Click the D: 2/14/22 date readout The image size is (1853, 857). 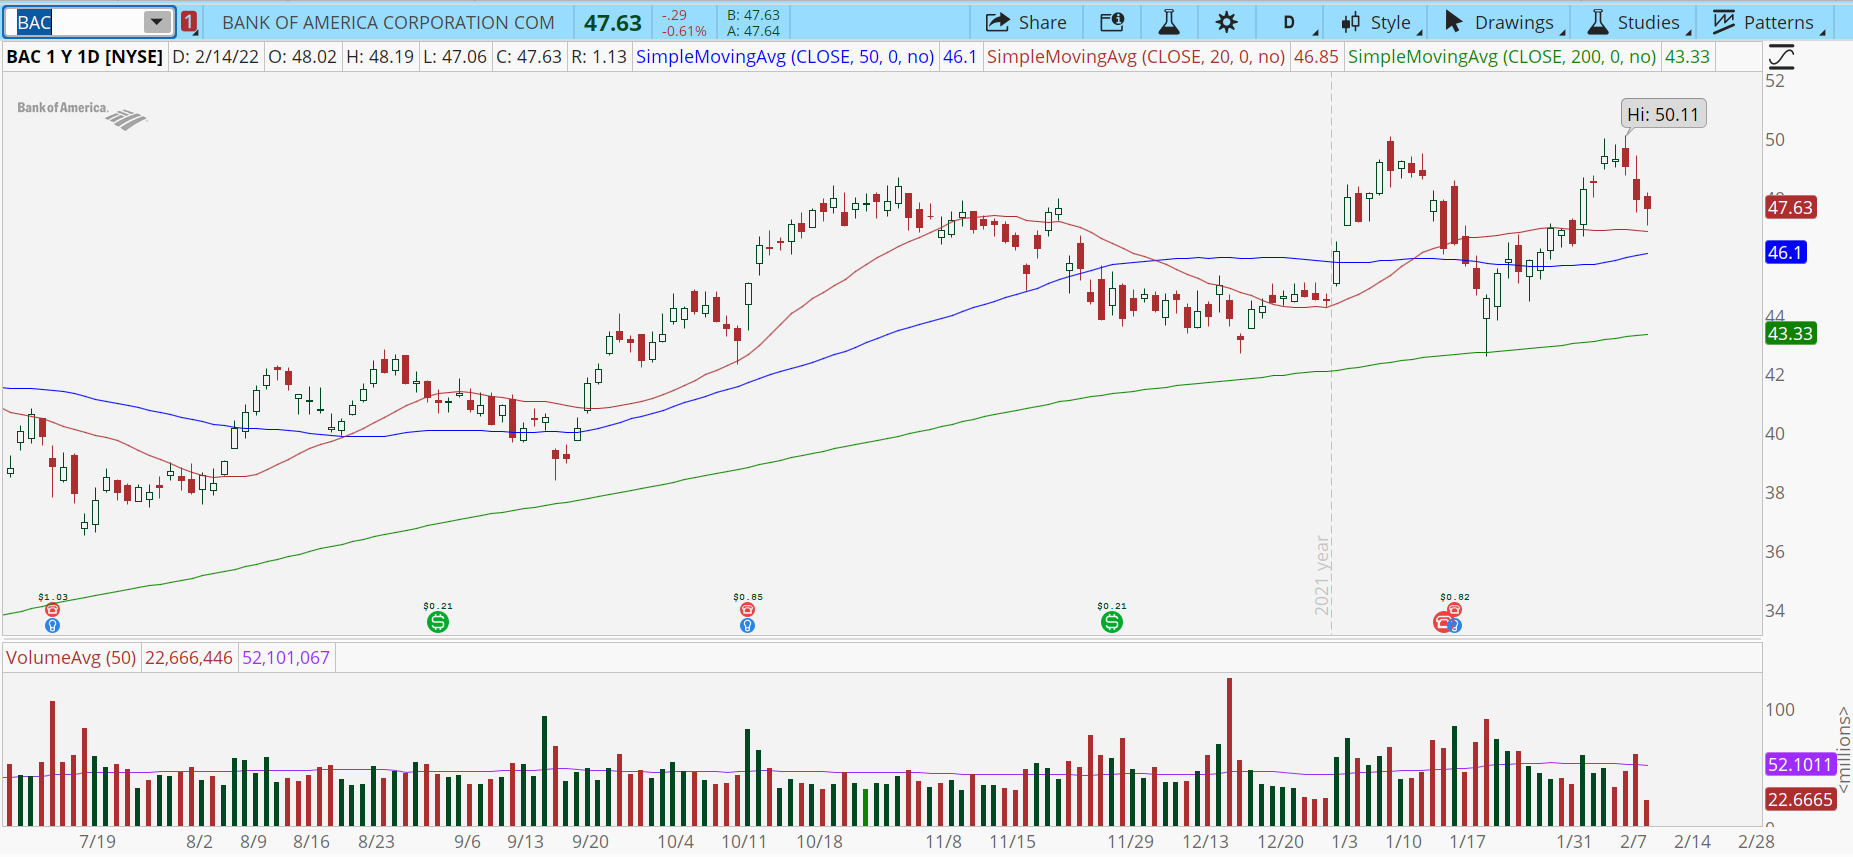point(216,57)
